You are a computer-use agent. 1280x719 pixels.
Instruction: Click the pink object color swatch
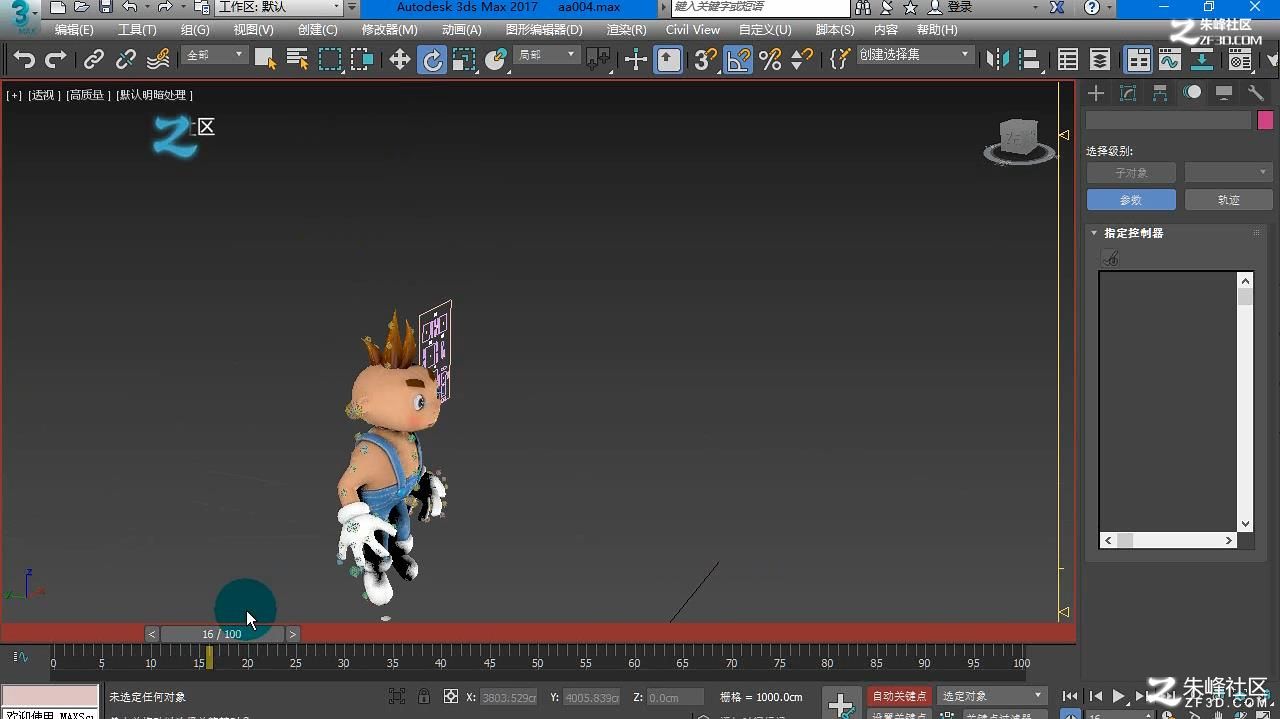(1265, 120)
